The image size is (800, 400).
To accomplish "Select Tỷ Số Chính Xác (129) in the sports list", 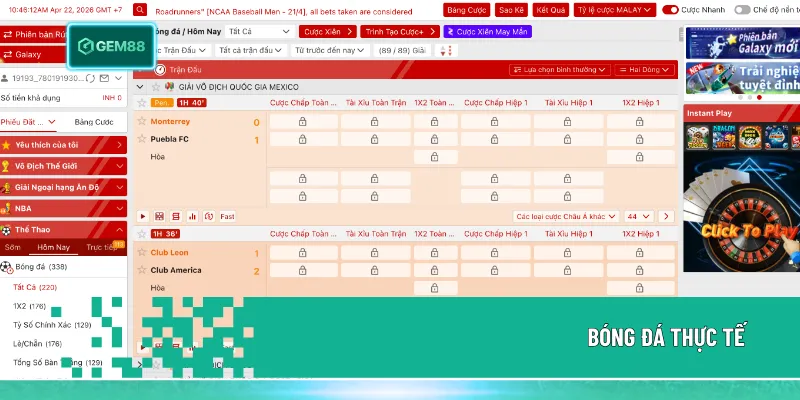I will pyautogui.click(x=52, y=324).
